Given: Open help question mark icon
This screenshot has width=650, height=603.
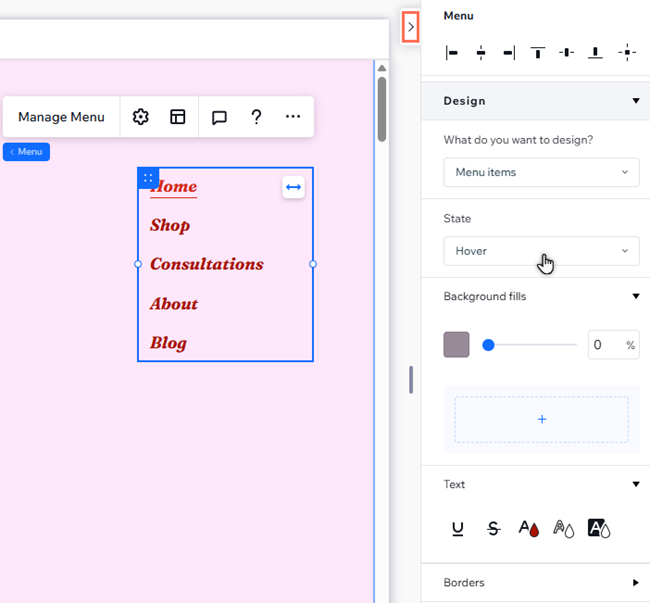Looking at the screenshot, I should [256, 117].
